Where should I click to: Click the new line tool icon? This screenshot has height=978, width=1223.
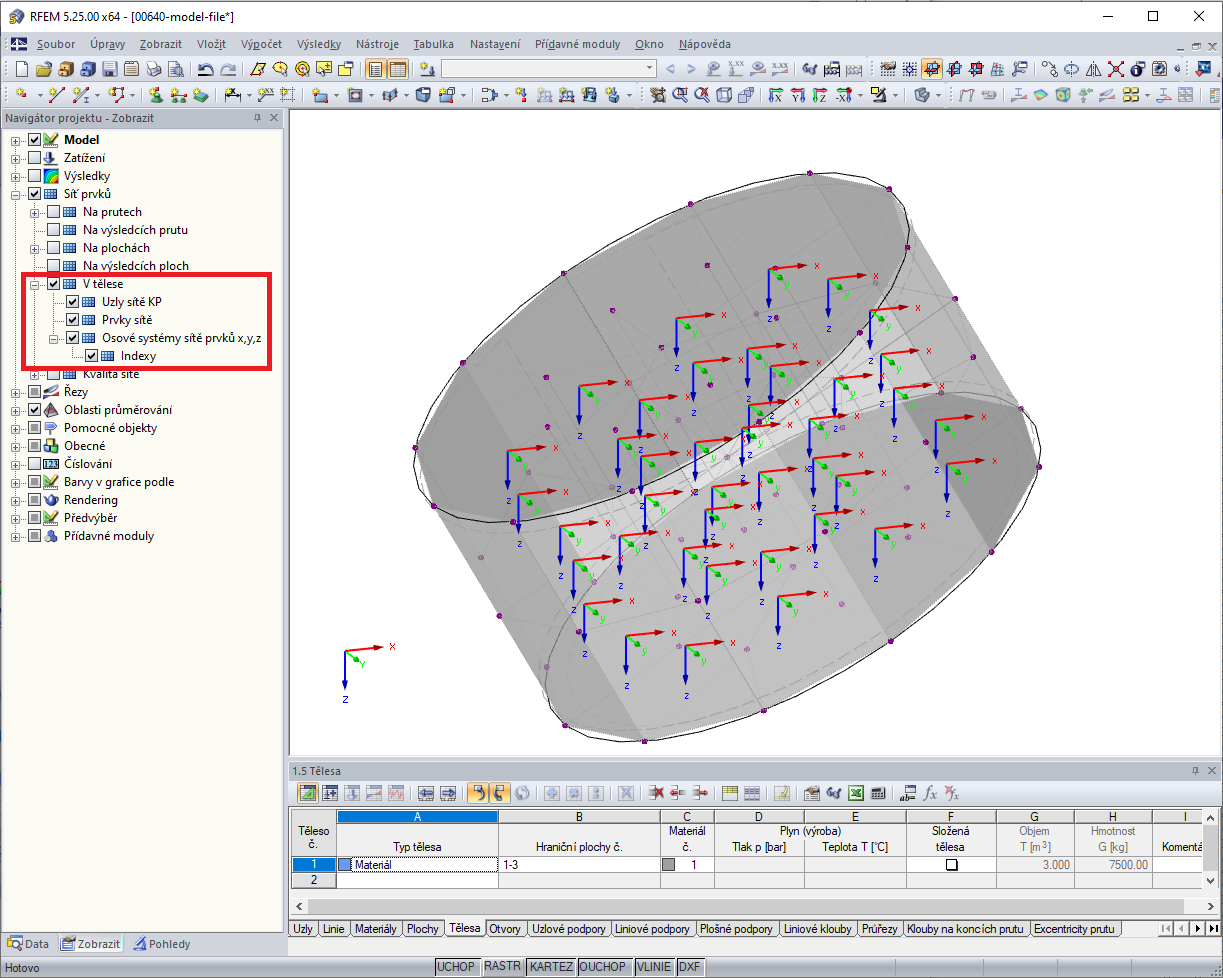point(57,96)
